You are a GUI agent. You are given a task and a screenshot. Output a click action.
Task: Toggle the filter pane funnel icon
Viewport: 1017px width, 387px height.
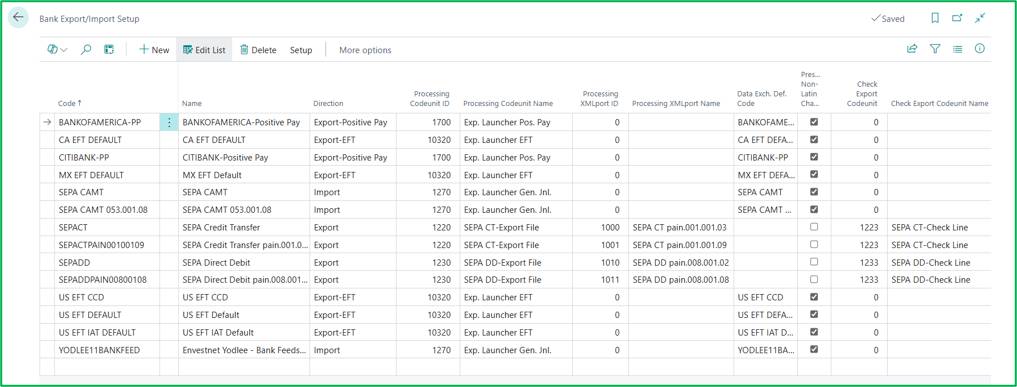click(x=935, y=49)
